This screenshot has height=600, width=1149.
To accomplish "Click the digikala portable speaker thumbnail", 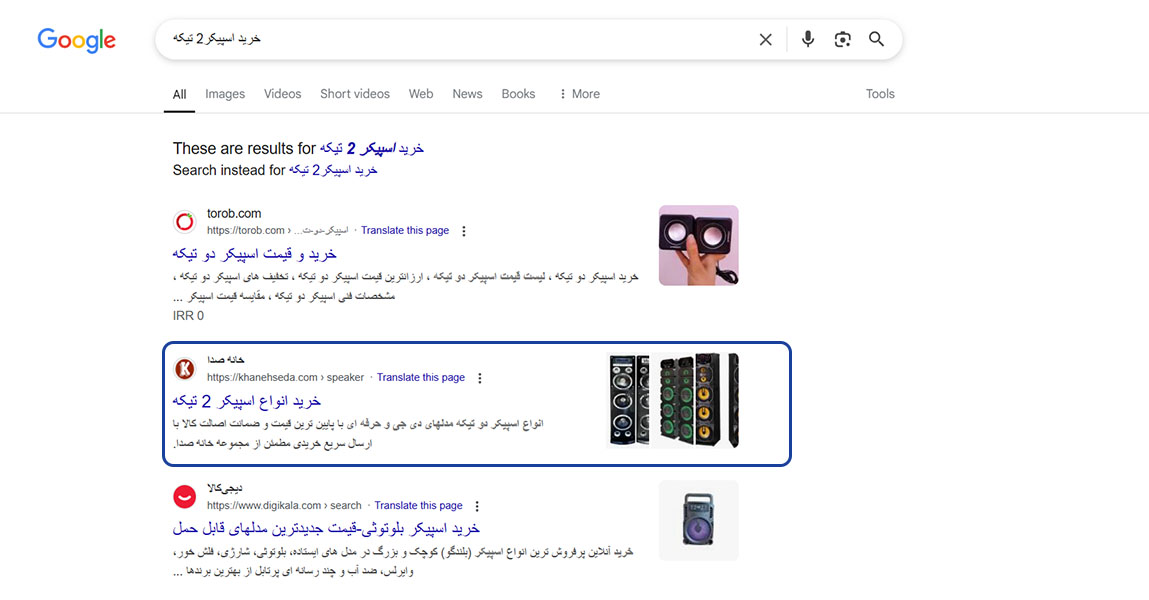I will pos(698,520).
